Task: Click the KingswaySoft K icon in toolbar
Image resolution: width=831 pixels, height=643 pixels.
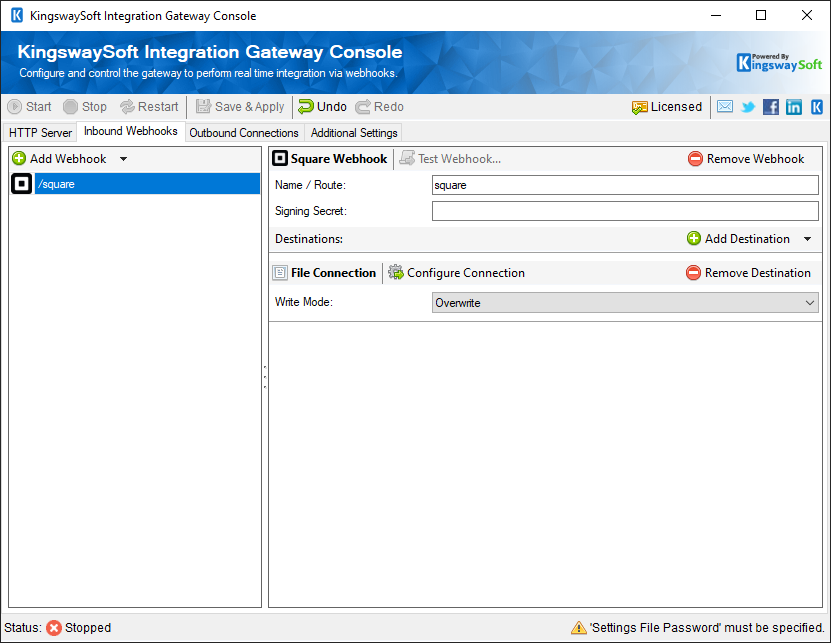Action: point(817,107)
